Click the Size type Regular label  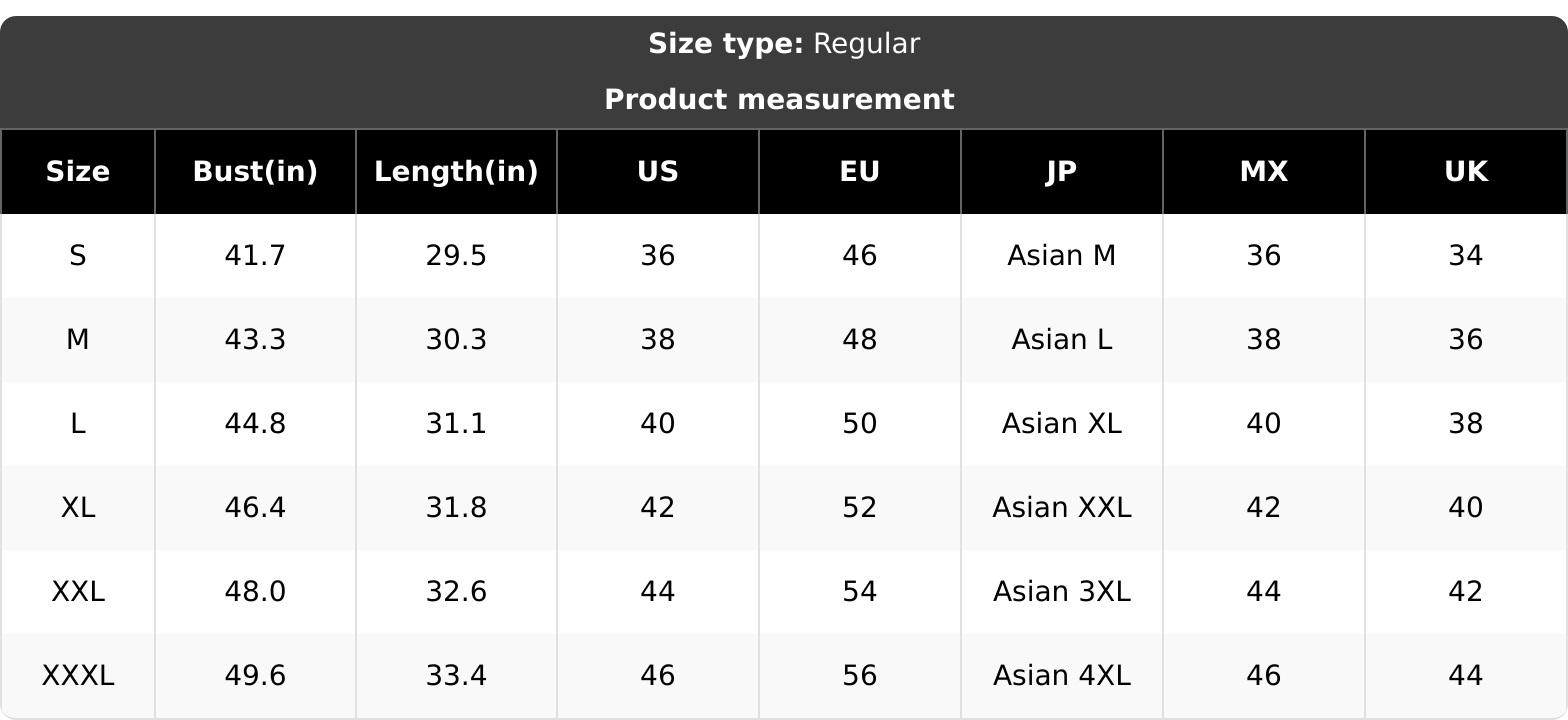click(x=784, y=44)
